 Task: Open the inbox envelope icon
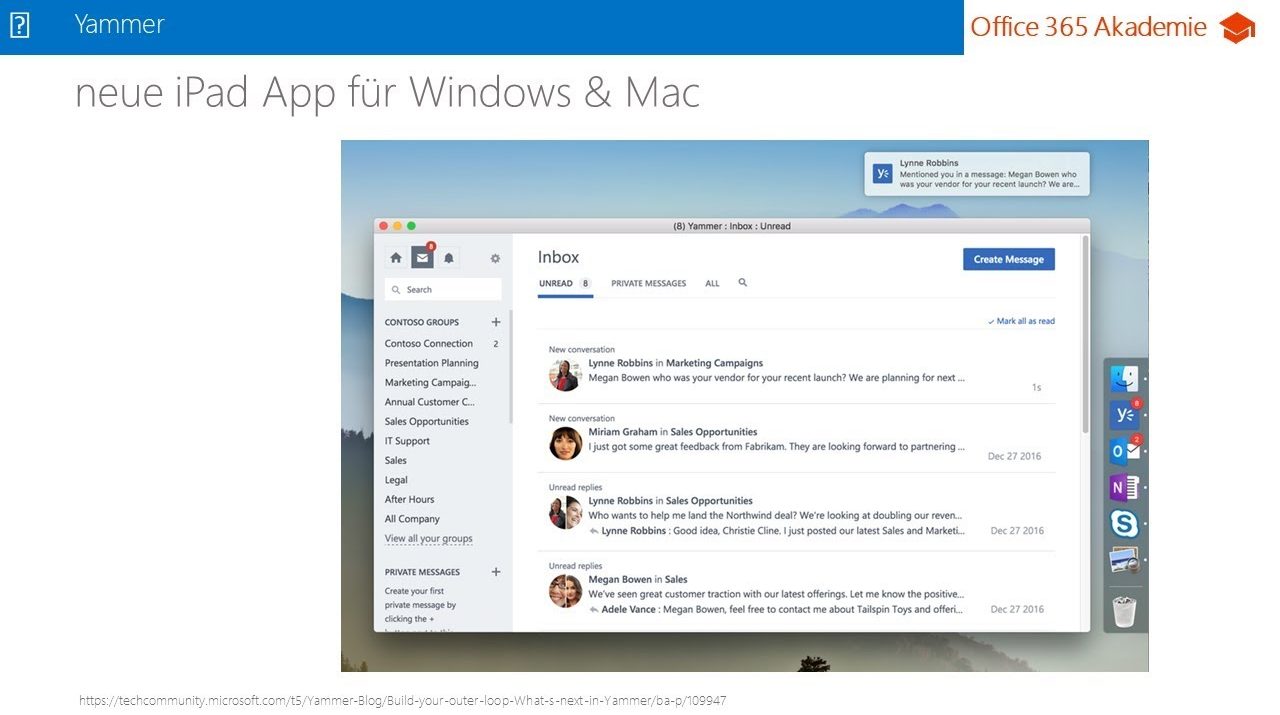click(422, 258)
